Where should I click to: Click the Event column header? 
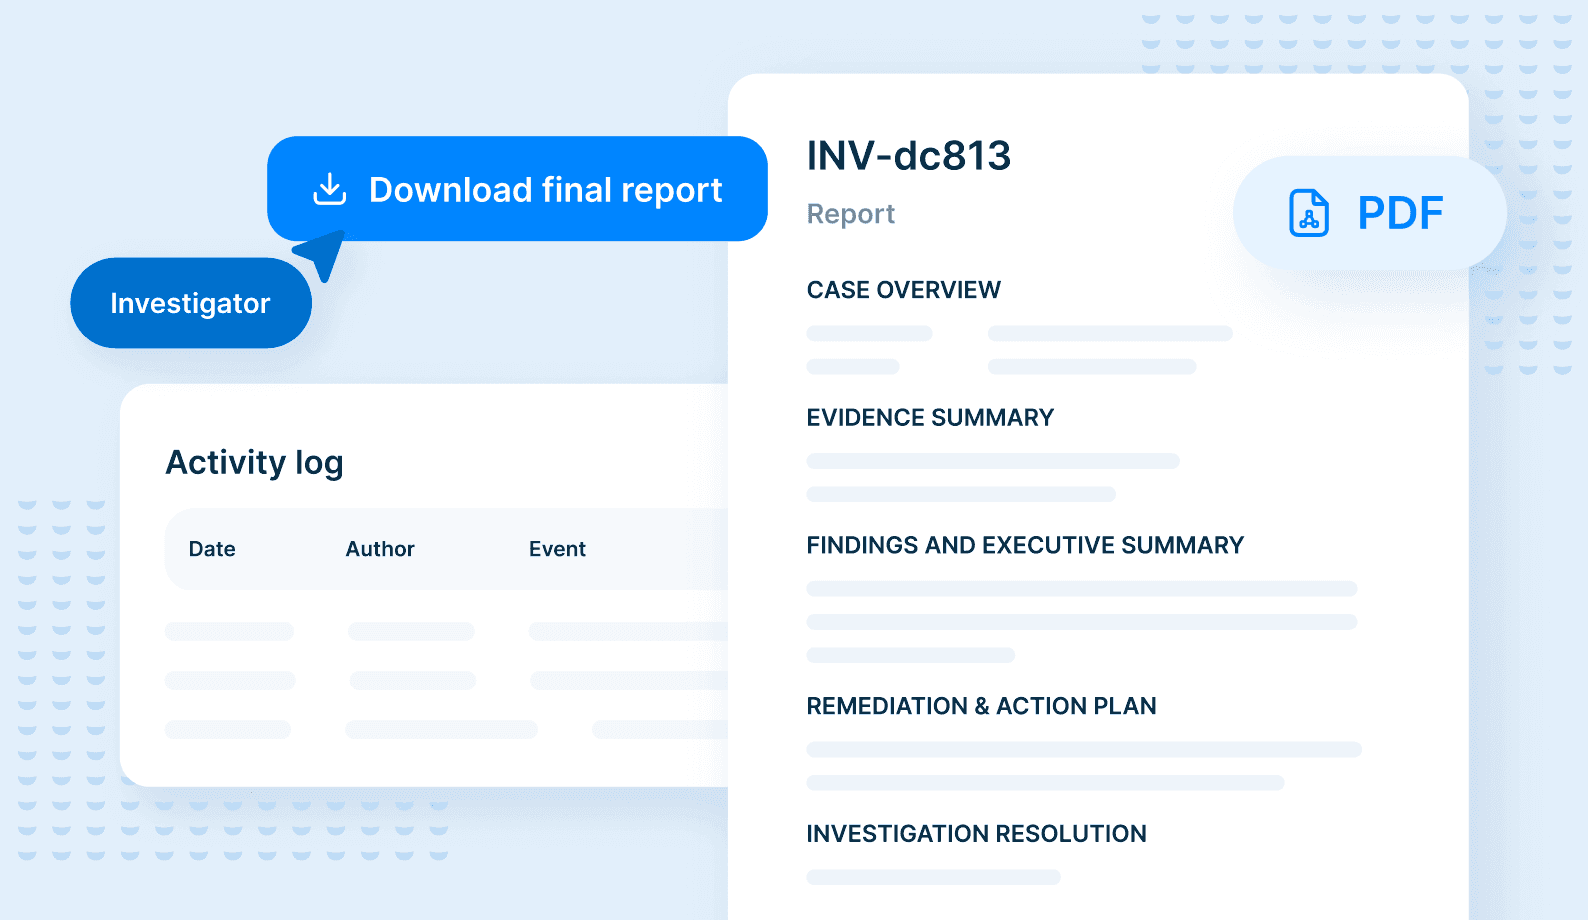[557, 549]
